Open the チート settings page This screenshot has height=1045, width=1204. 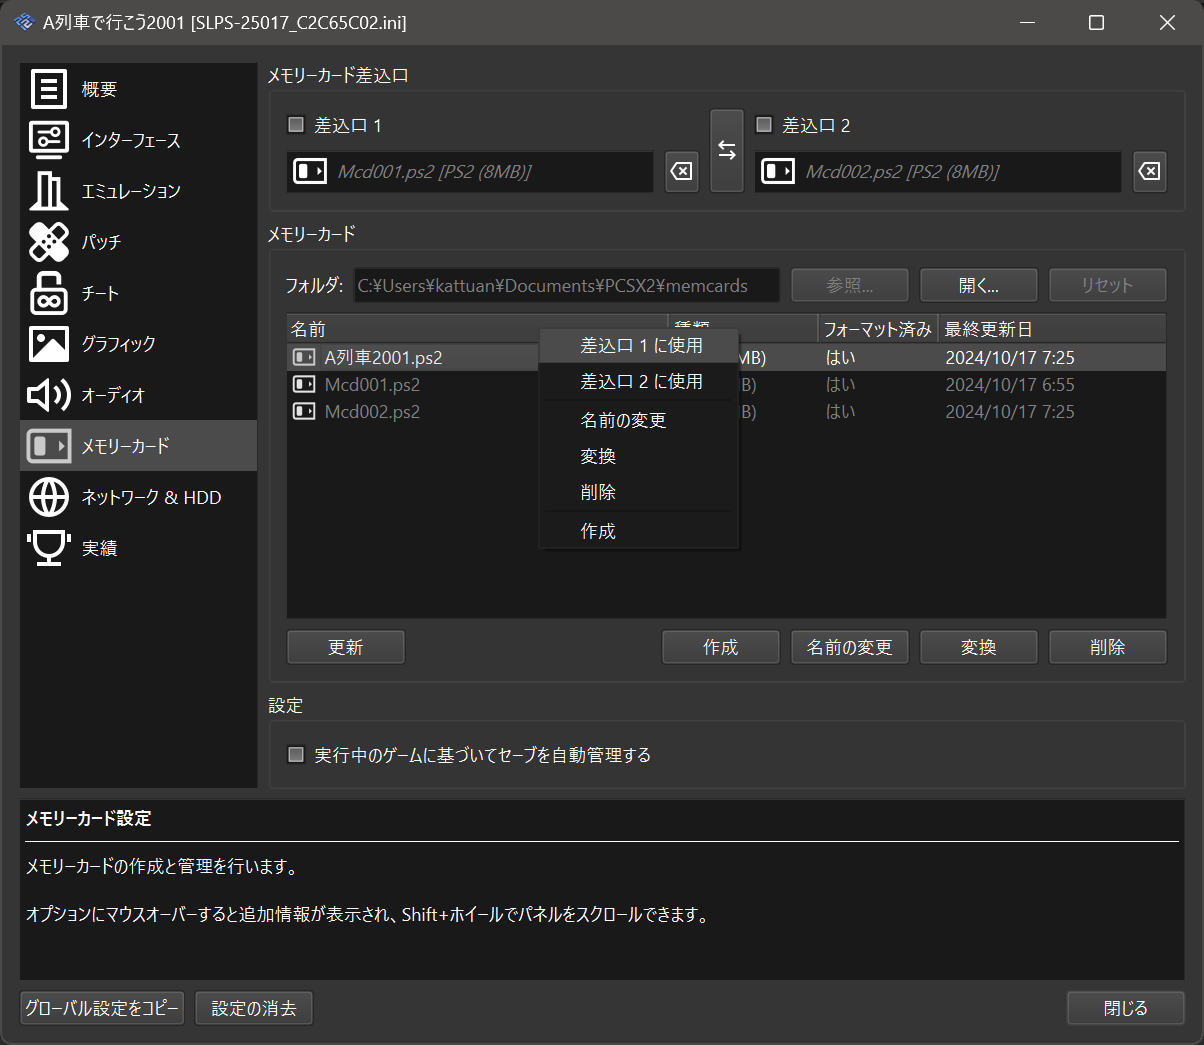point(138,293)
